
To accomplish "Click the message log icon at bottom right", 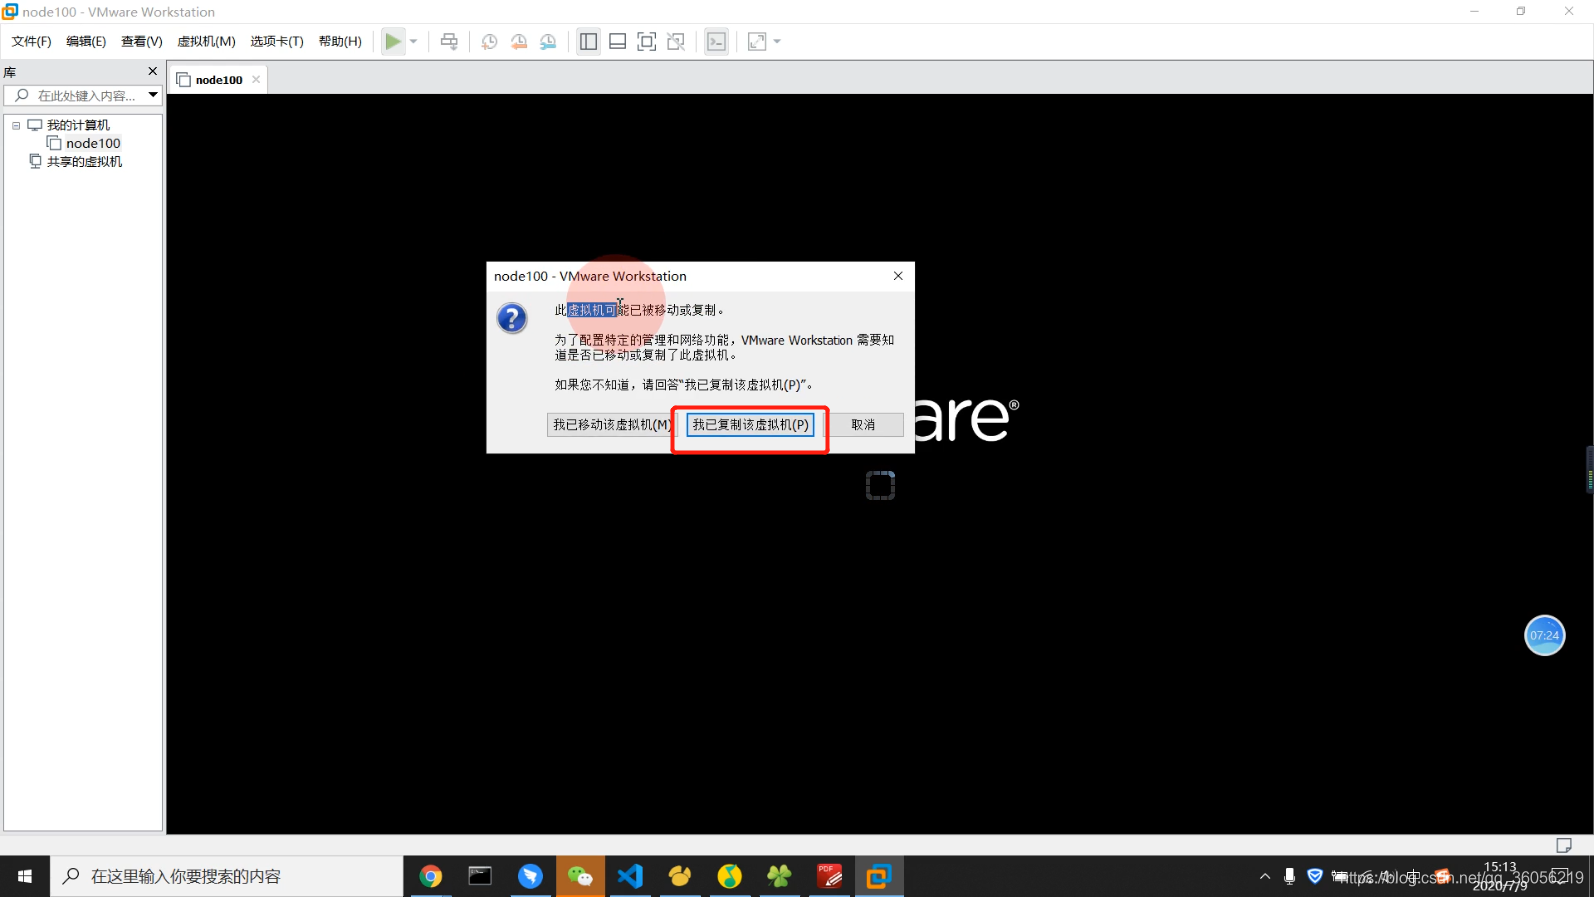I will [1564, 845].
